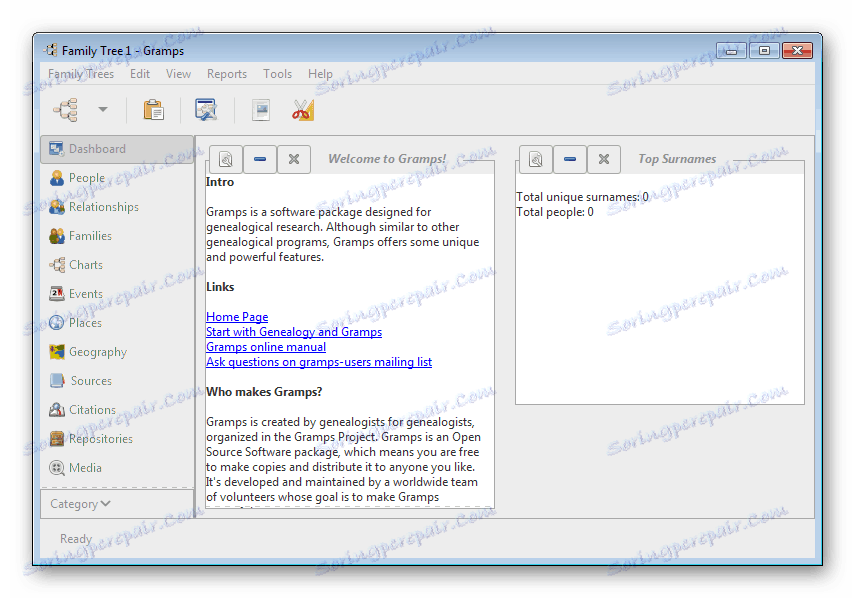Go to the Charts view
855x598 pixels.
(x=76, y=264)
